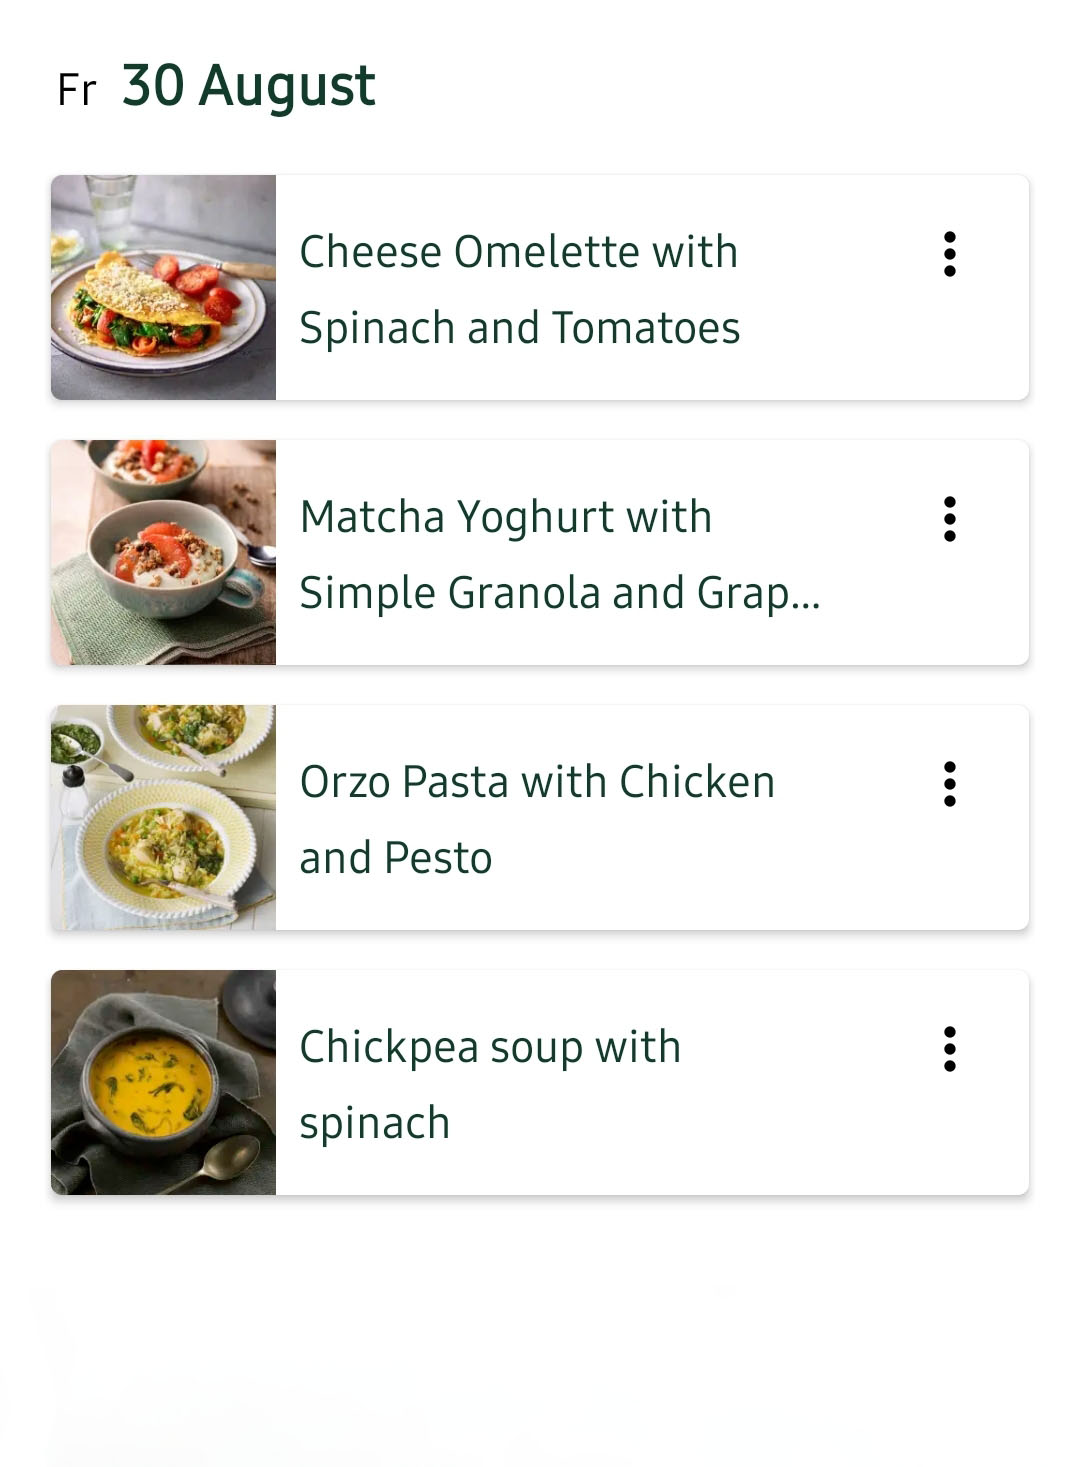Click the truncated "Grap..." text
The height and width of the screenshot is (1467, 1080).
(x=758, y=593)
